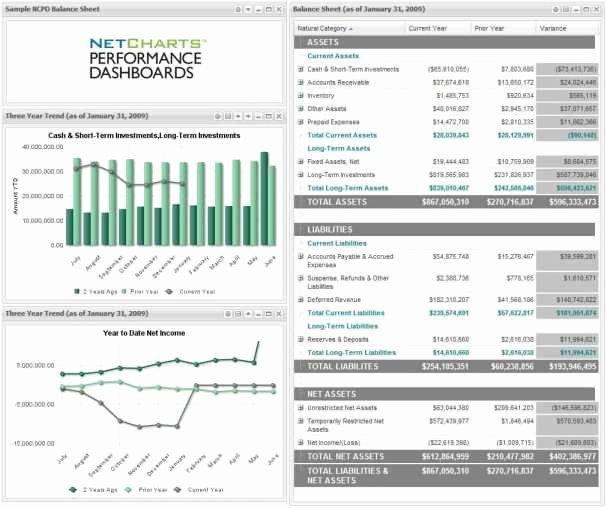Maximize the Balance Sheet panel
Image resolution: width=607 pixels, height=508 pixels.
click(586, 10)
